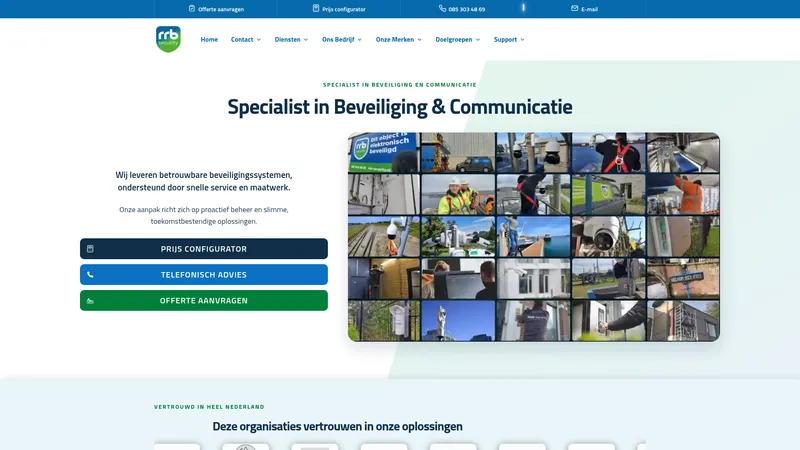Viewport: 800px width, 450px height.
Task: Open the E-mail link in top bar
Action: (x=589, y=9)
